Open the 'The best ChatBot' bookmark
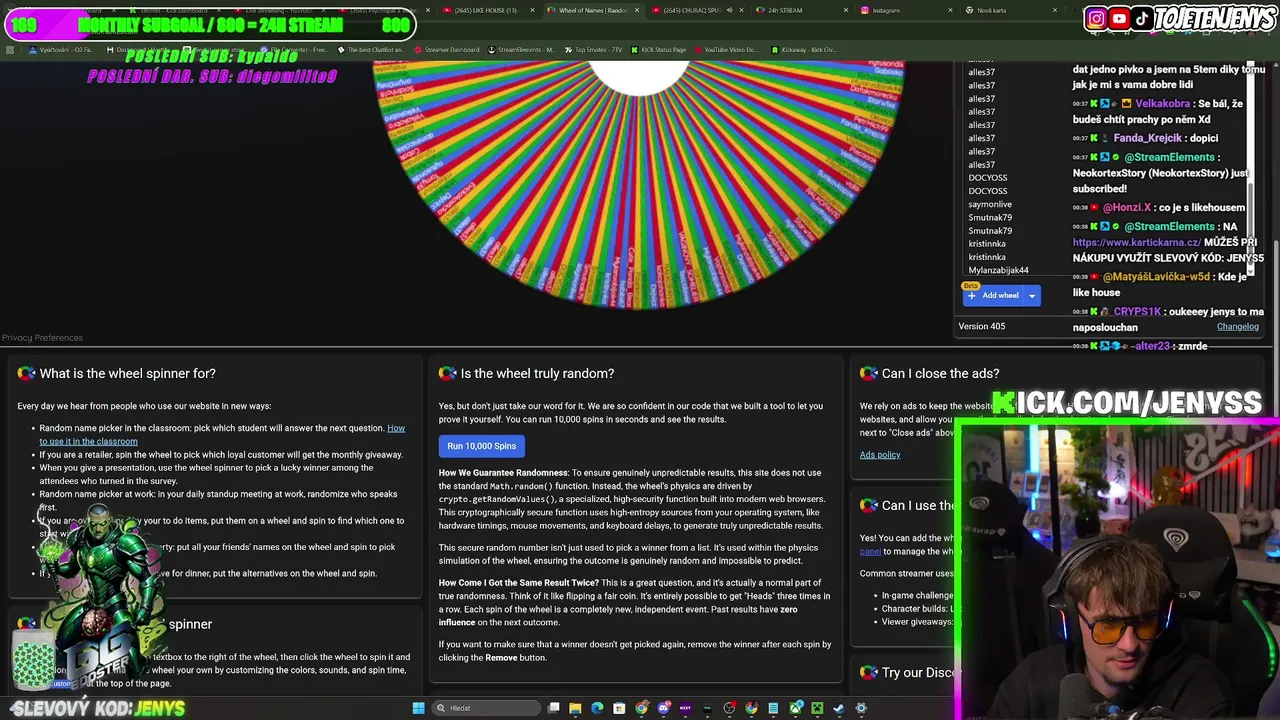Image resolution: width=1280 pixels, height=720 pixels. 372,49
